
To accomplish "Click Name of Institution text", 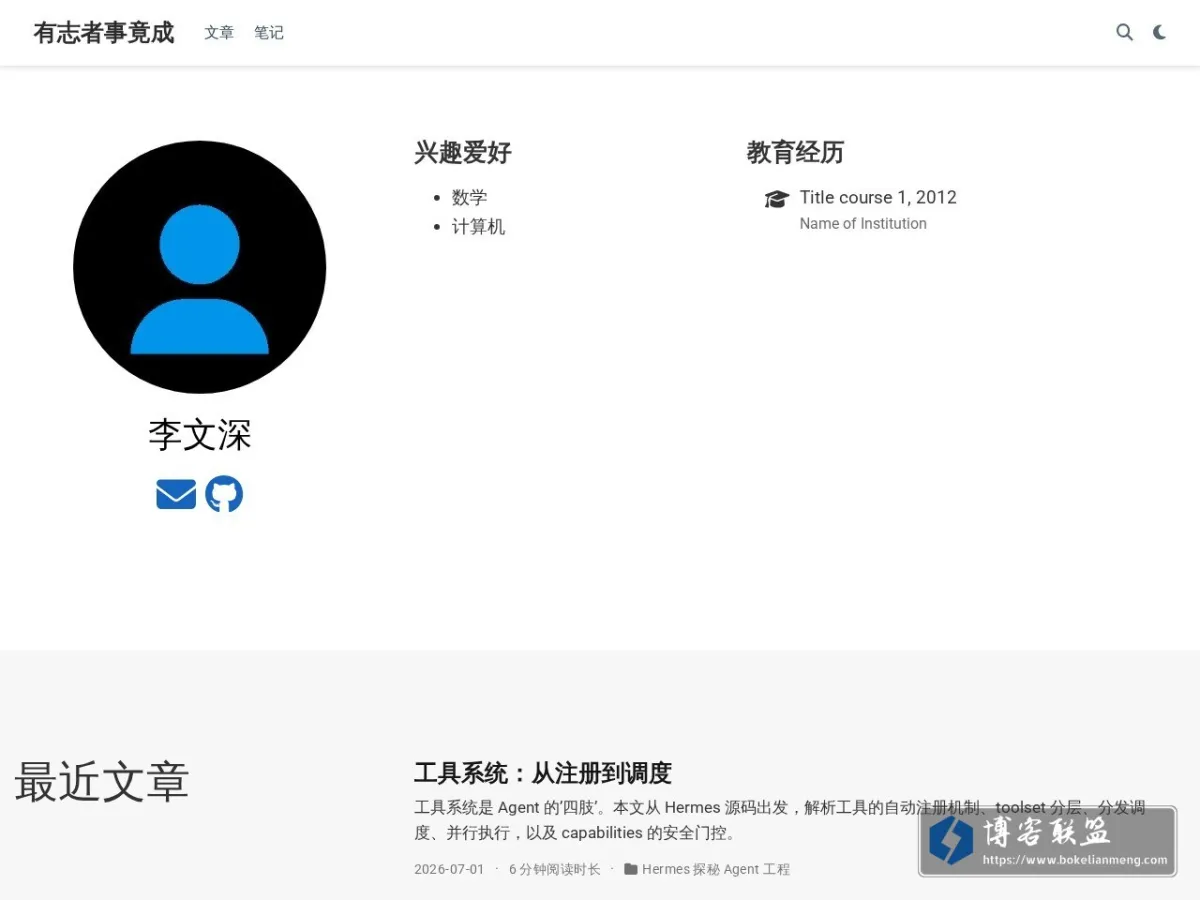I will pyautogui.click(x=863, y=224).
